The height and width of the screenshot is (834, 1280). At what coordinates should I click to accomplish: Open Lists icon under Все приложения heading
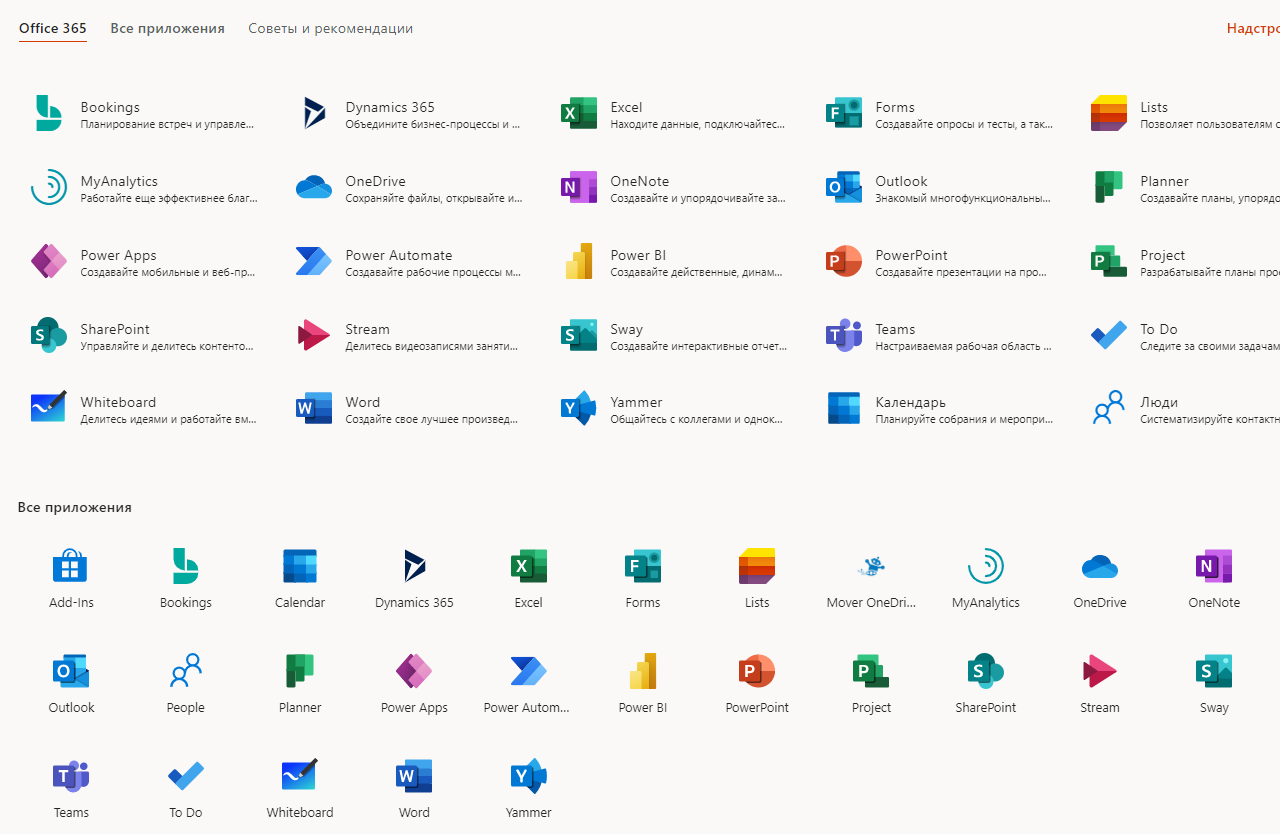point(757,567)
